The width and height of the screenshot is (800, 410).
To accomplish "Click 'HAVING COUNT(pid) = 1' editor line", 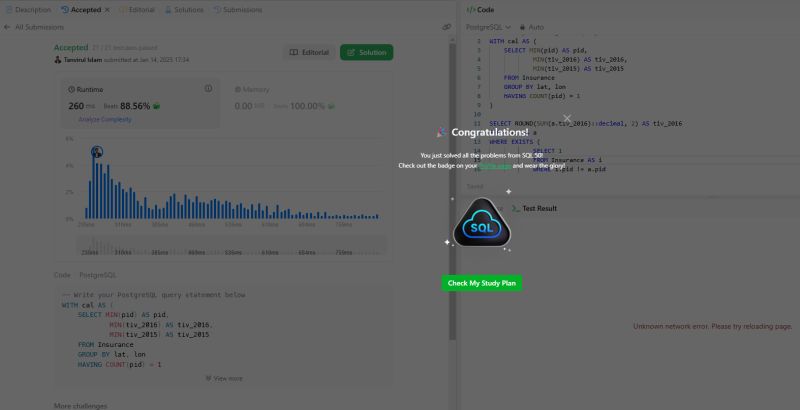I will coord(542,96).
